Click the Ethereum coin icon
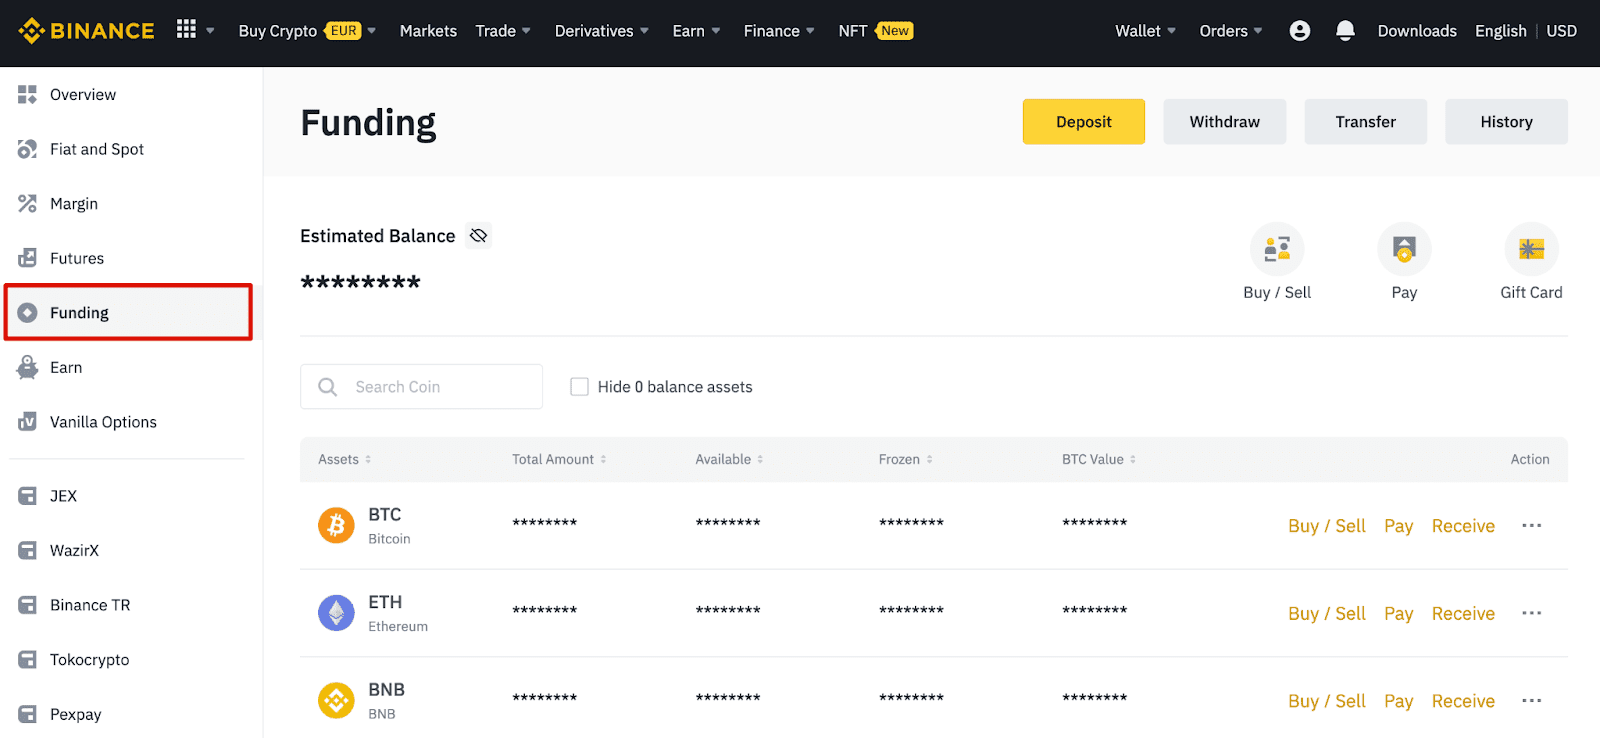Screen dimensions: 1600x738 (336, 612)
